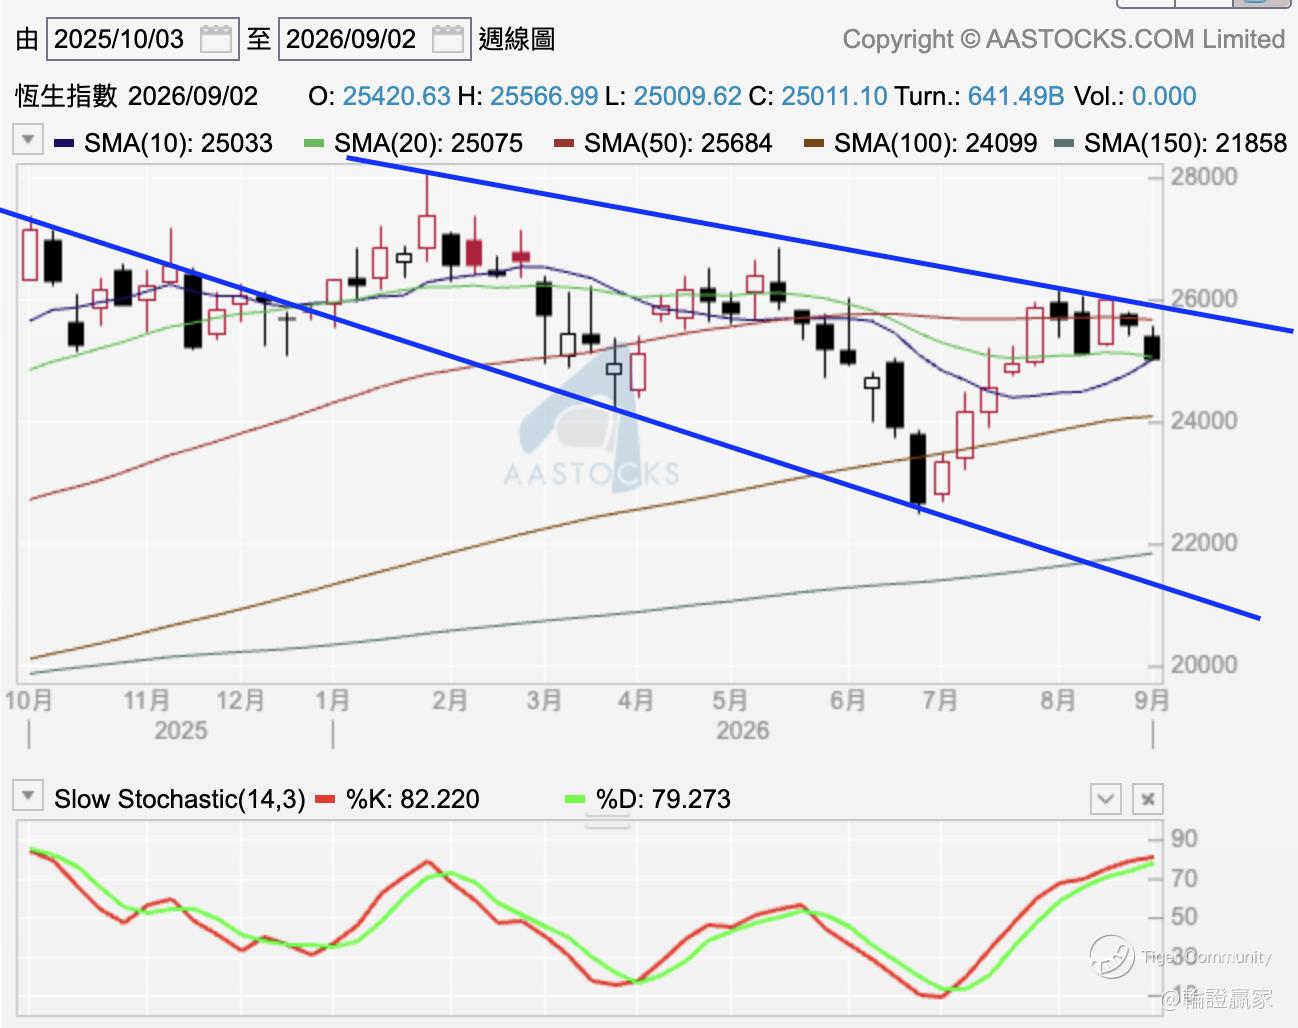Click the %D green line legend swatch
The height and width of the screenshot is (1028, 1298).
pos(575,800)
